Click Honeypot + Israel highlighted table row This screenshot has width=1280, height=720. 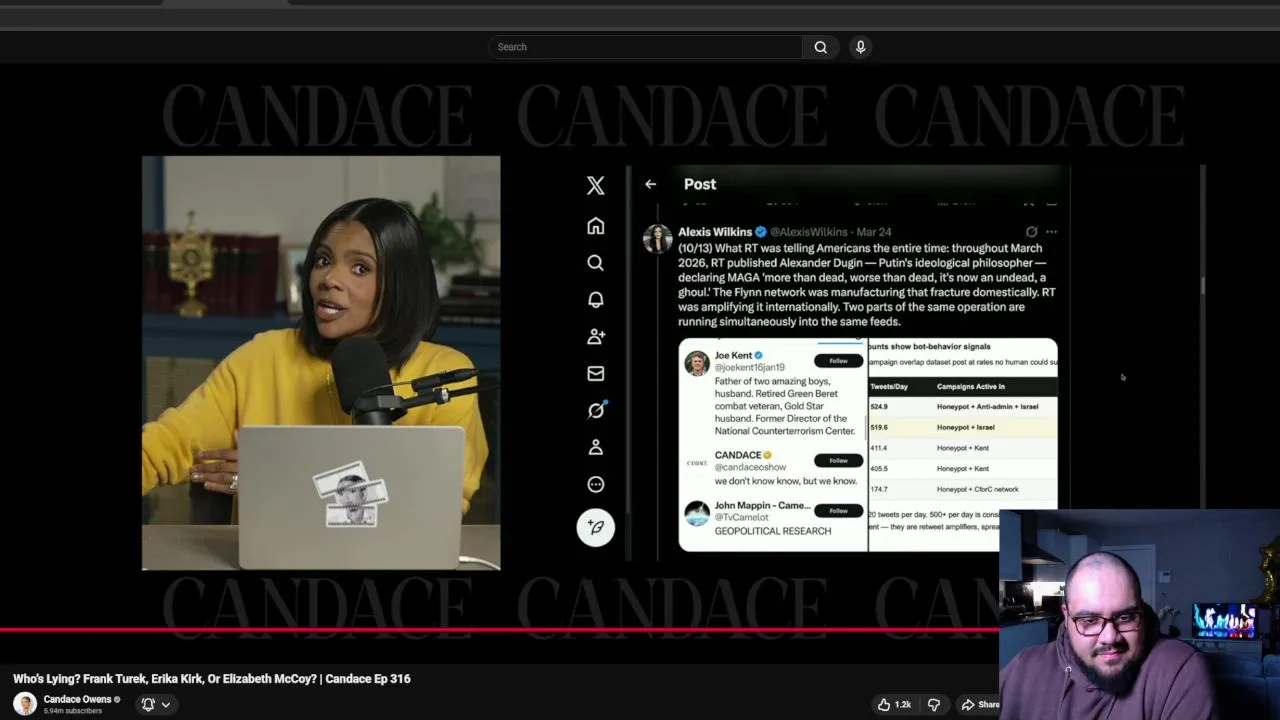coord(962,427)
